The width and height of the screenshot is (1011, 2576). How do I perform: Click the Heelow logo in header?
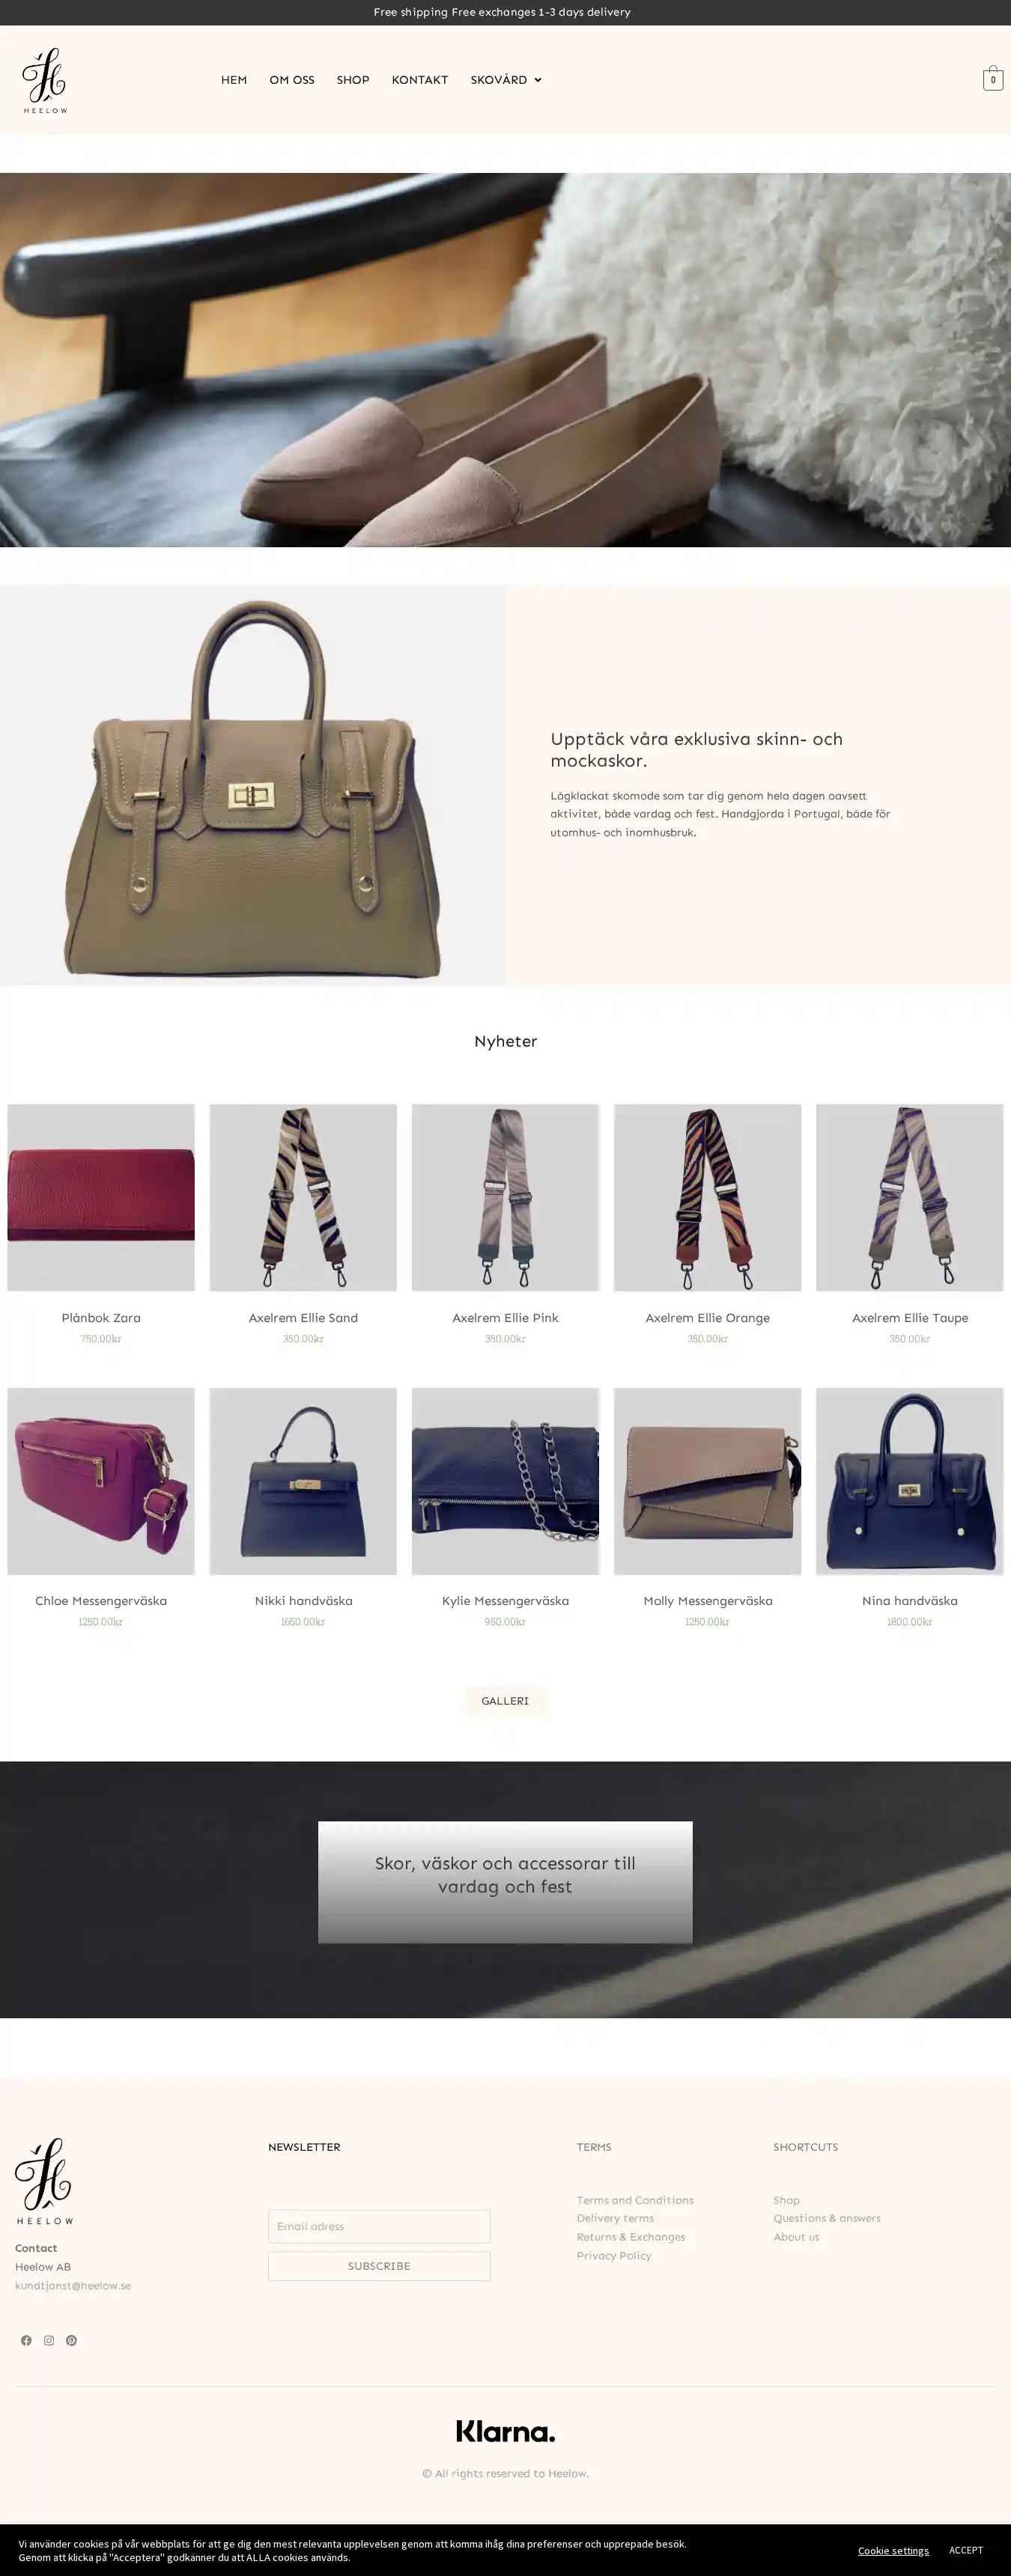click(x=45, y=80)
